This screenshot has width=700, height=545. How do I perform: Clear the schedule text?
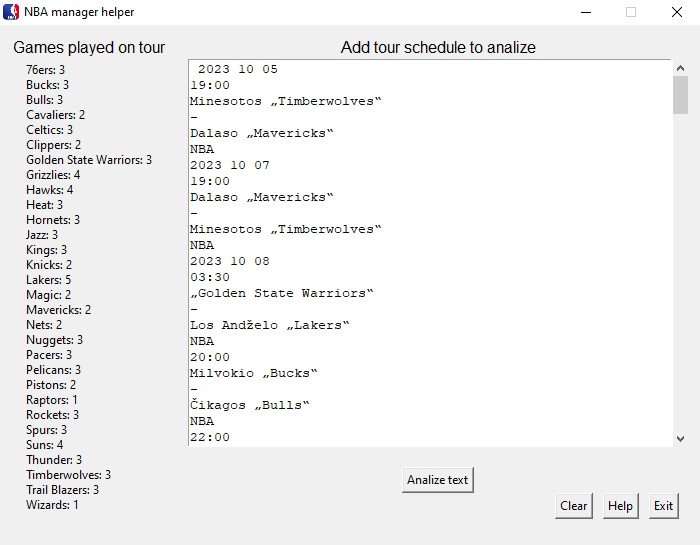point(574,506)
